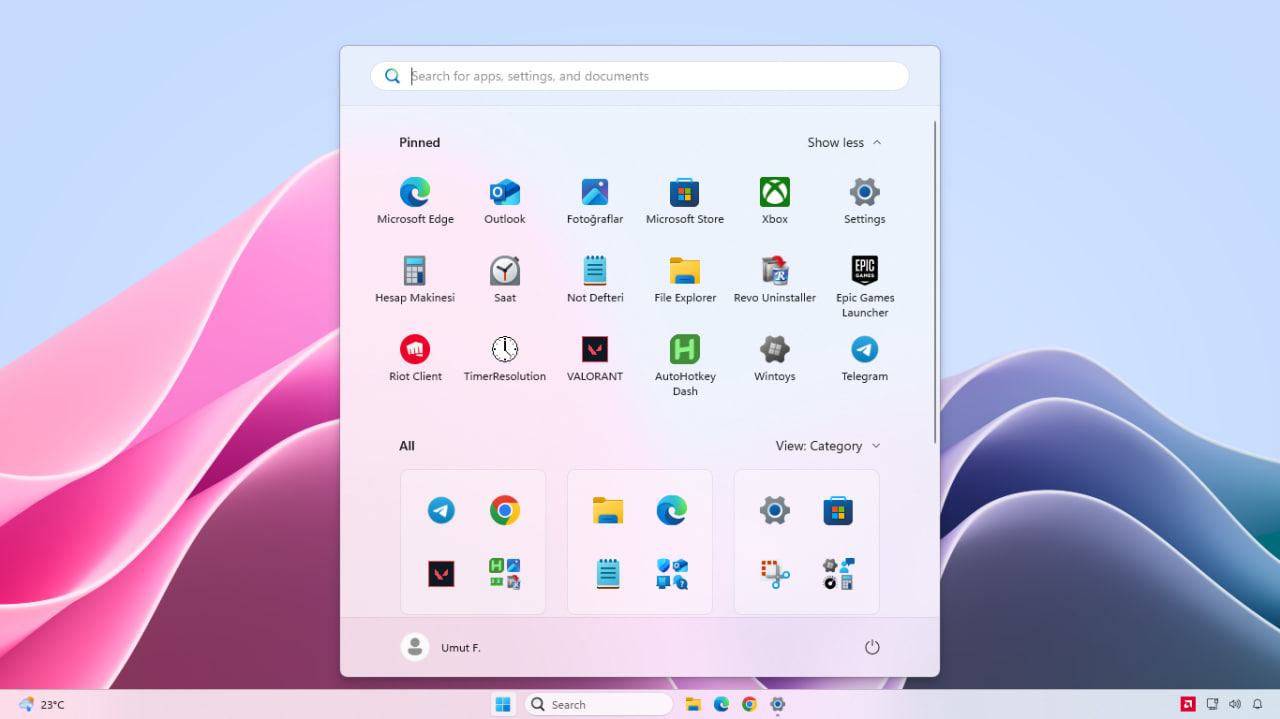Open Microsoft Edge from the taskbar
Image resolution: width=1280 pixels, height=719 pixels.
coord(721,704)
